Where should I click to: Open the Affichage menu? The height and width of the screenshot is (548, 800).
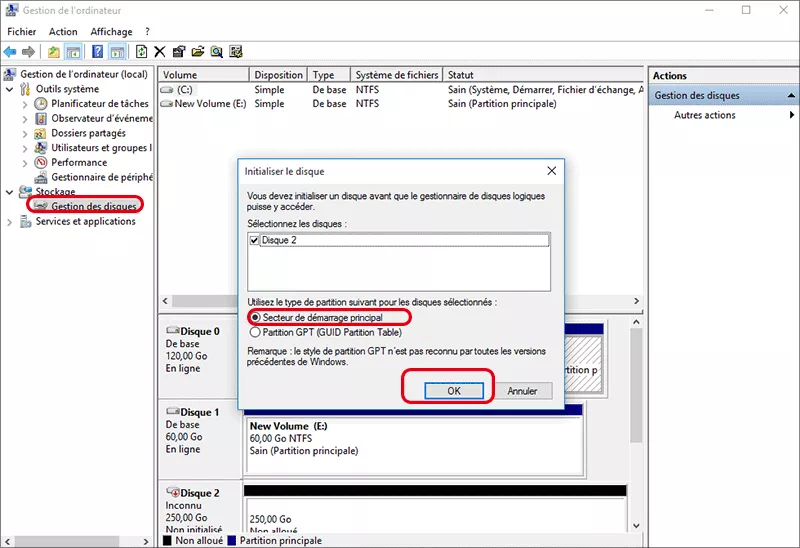pos(111,32)
